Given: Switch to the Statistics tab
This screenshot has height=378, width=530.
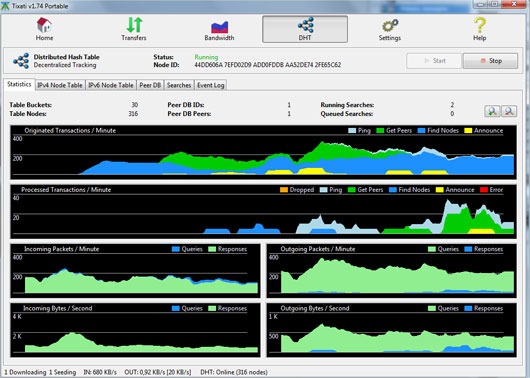Looking at the screenshot, I should click(19, 84).
